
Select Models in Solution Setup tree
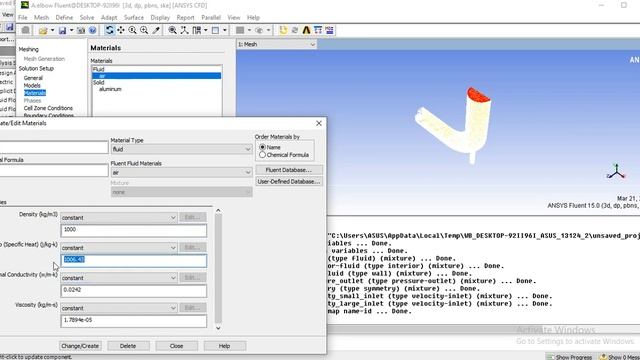(x=32, y=85)
